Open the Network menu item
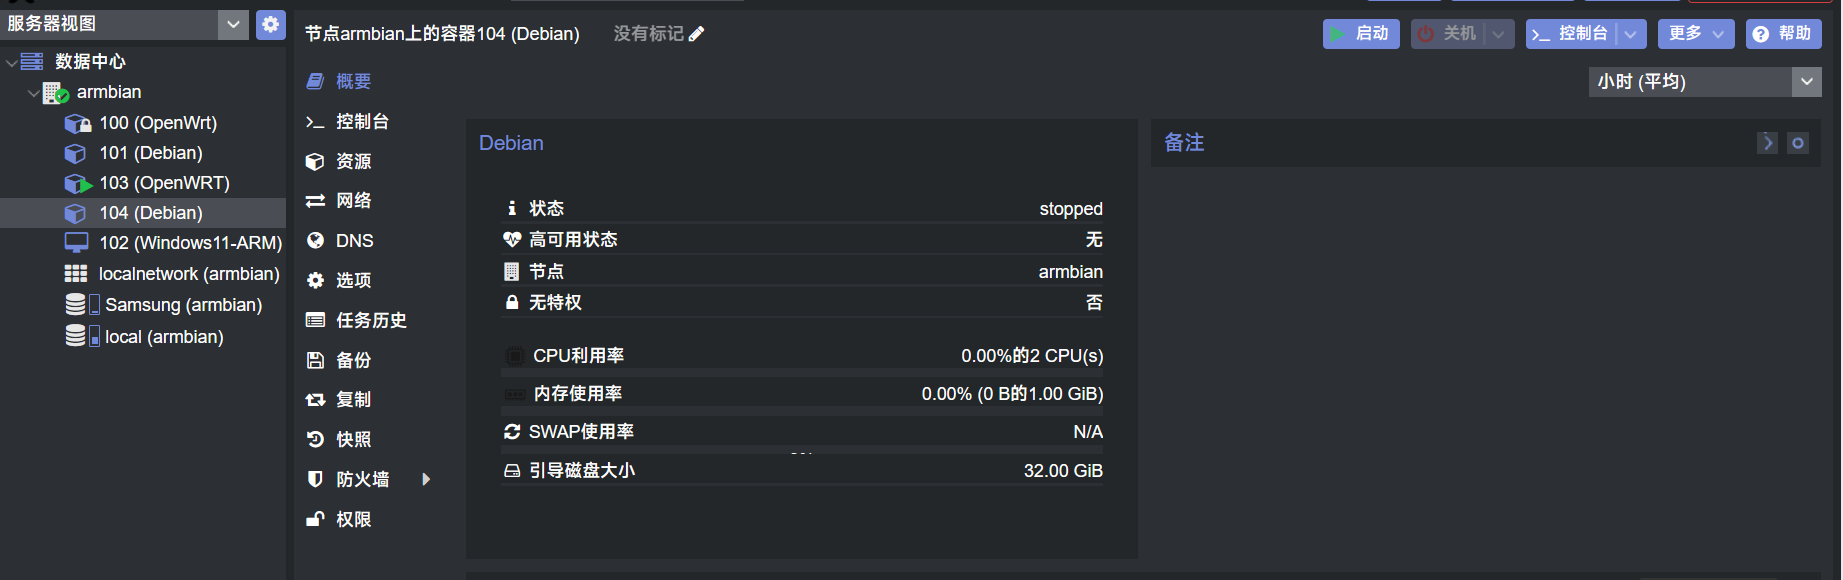Viewport: 1843px width, 580px height. point(353,201)
